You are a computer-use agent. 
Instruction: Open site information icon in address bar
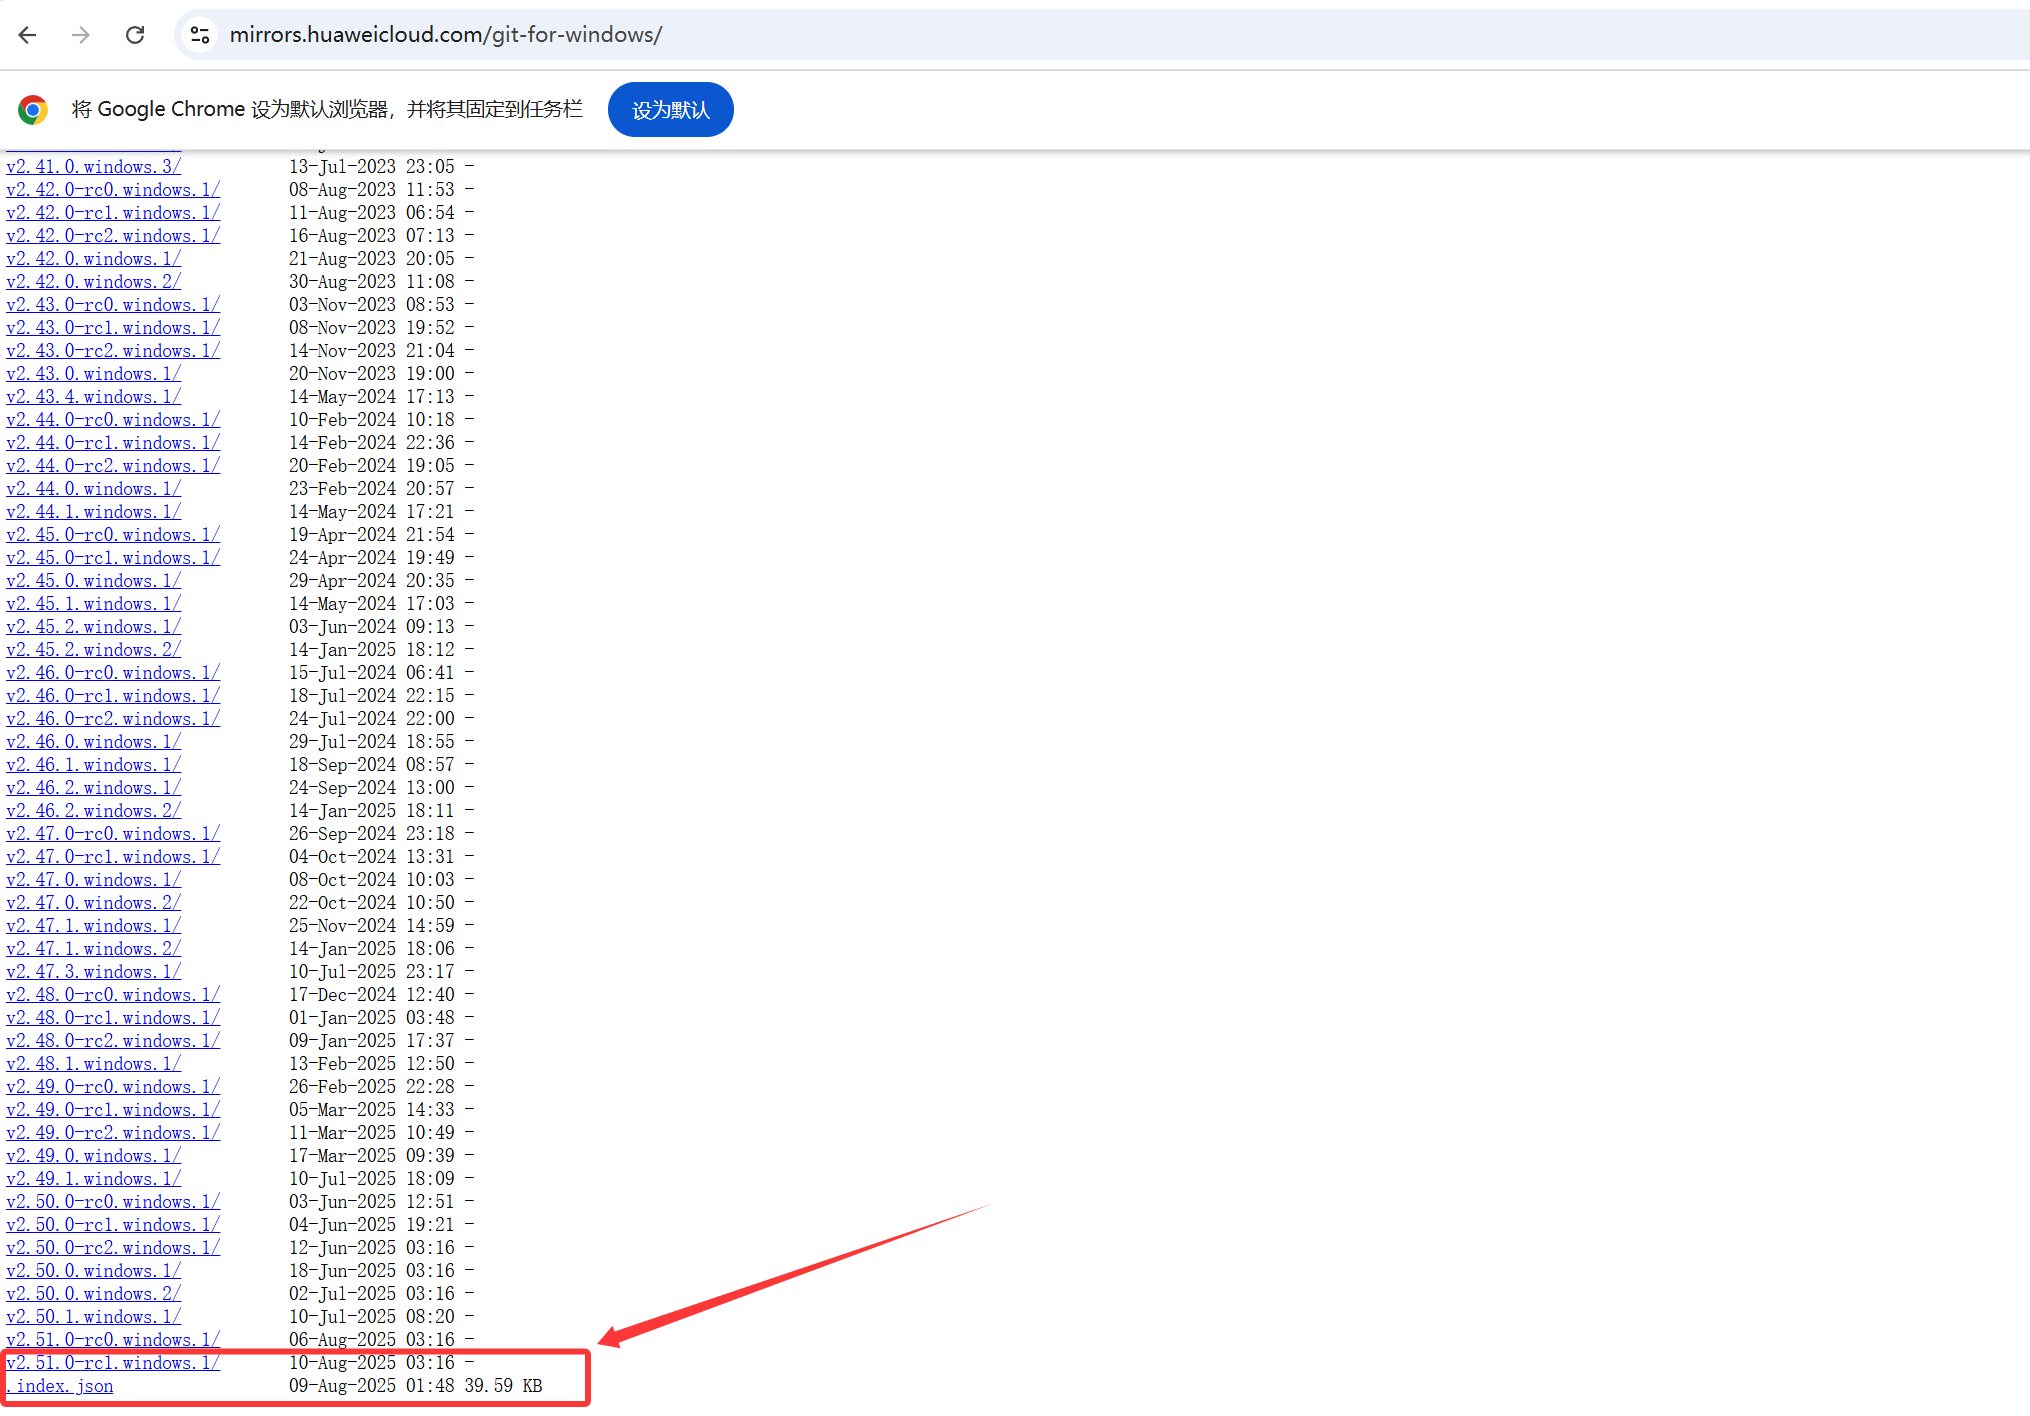click(x=200, y=35)
